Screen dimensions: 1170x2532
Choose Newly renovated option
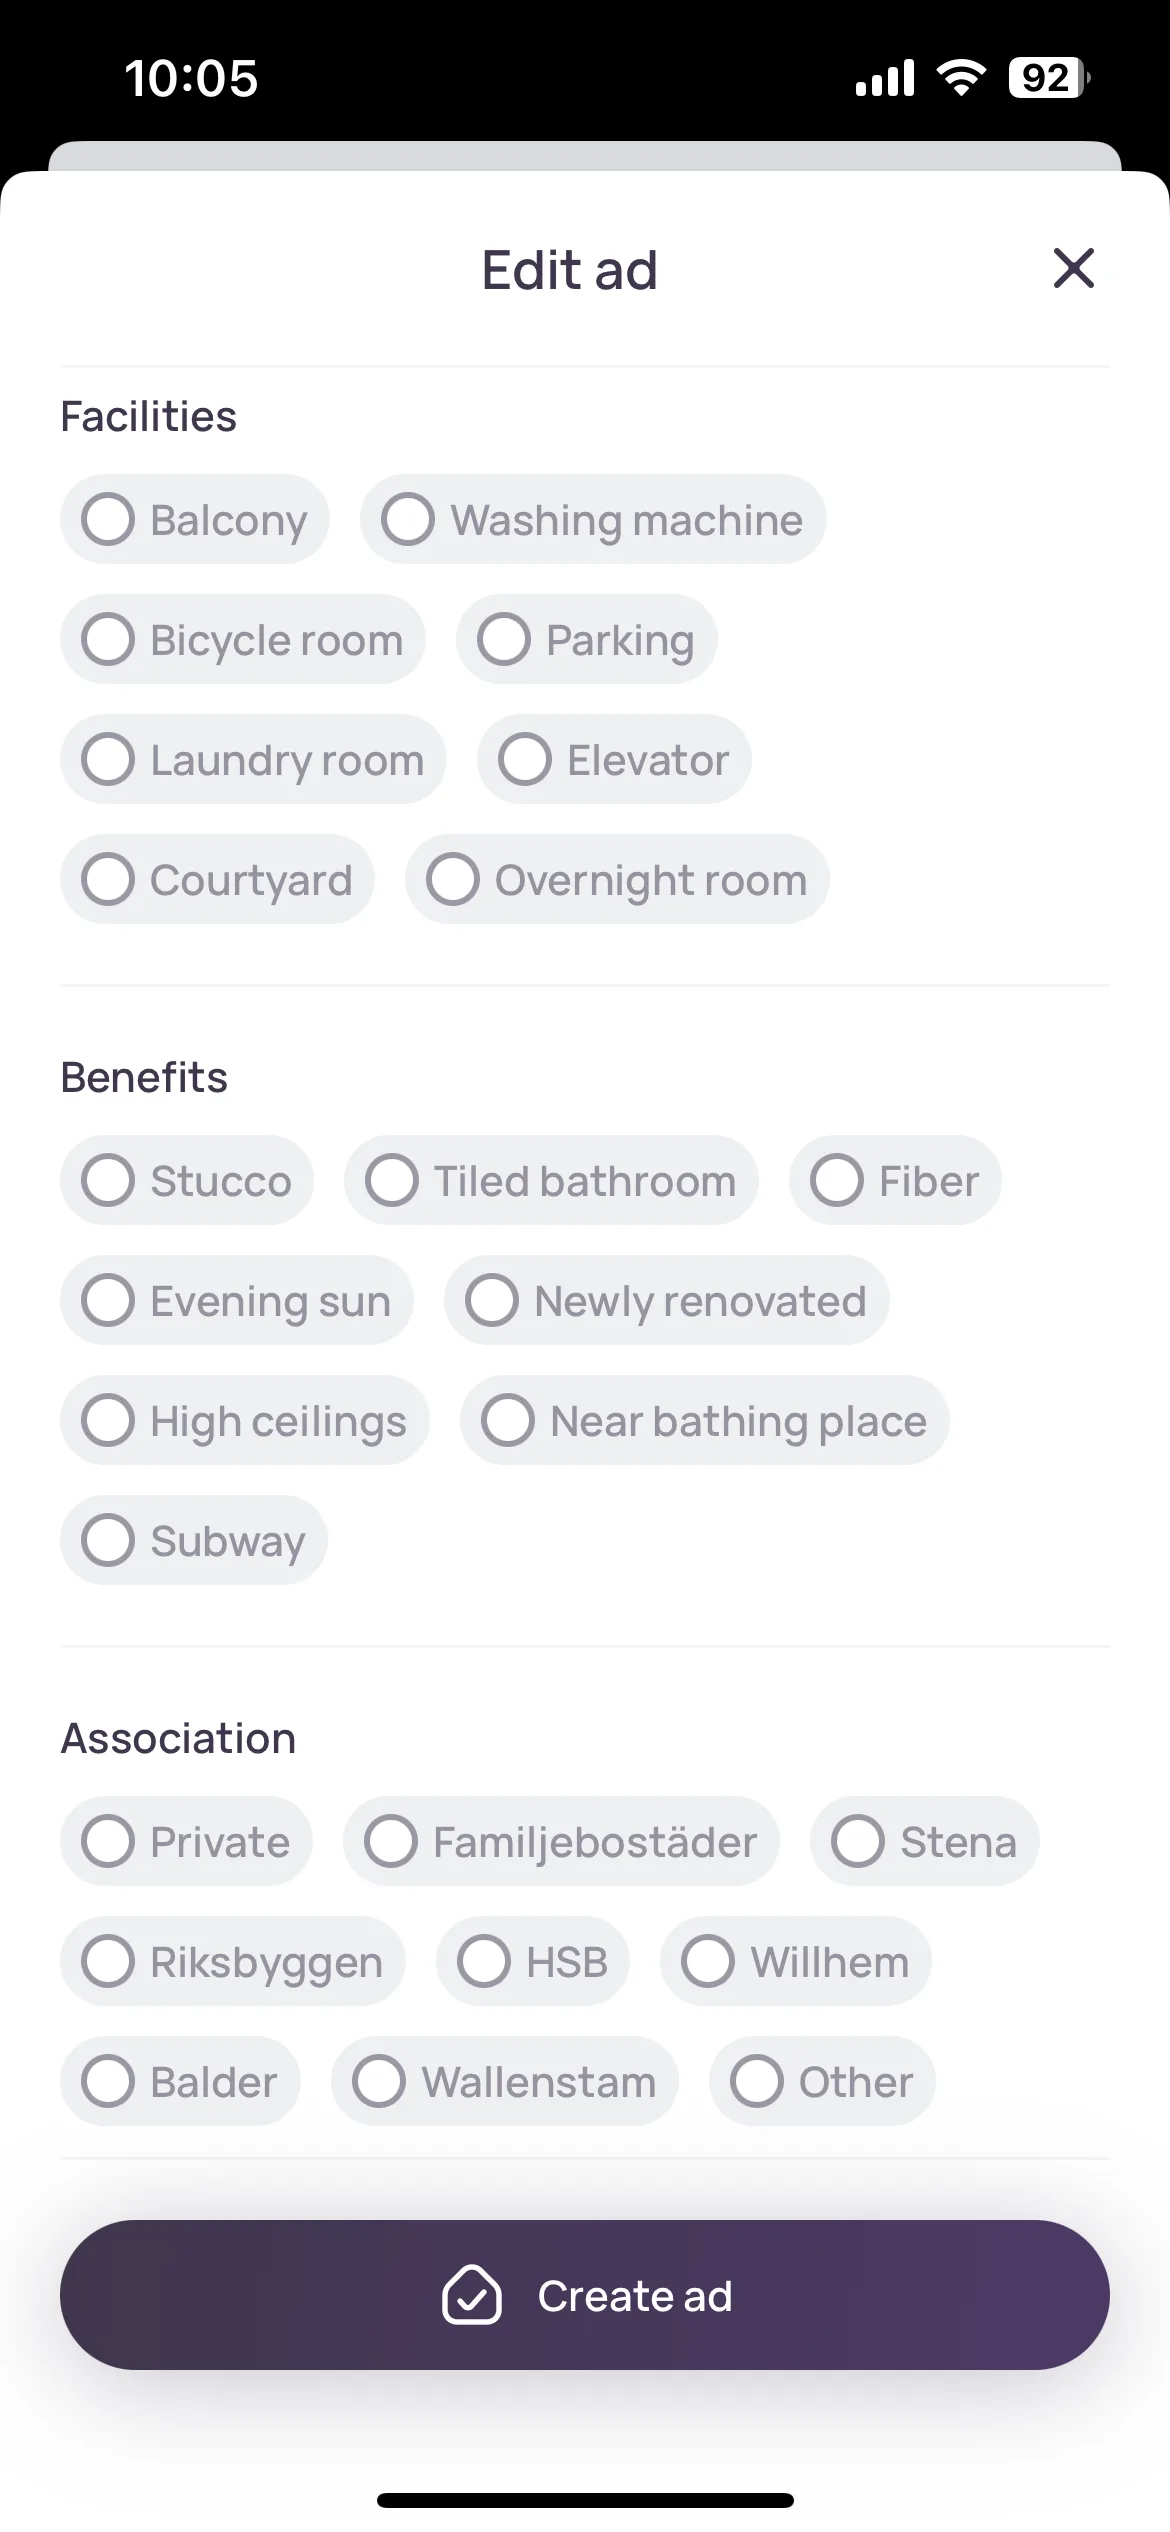[x=667, y=1300]
